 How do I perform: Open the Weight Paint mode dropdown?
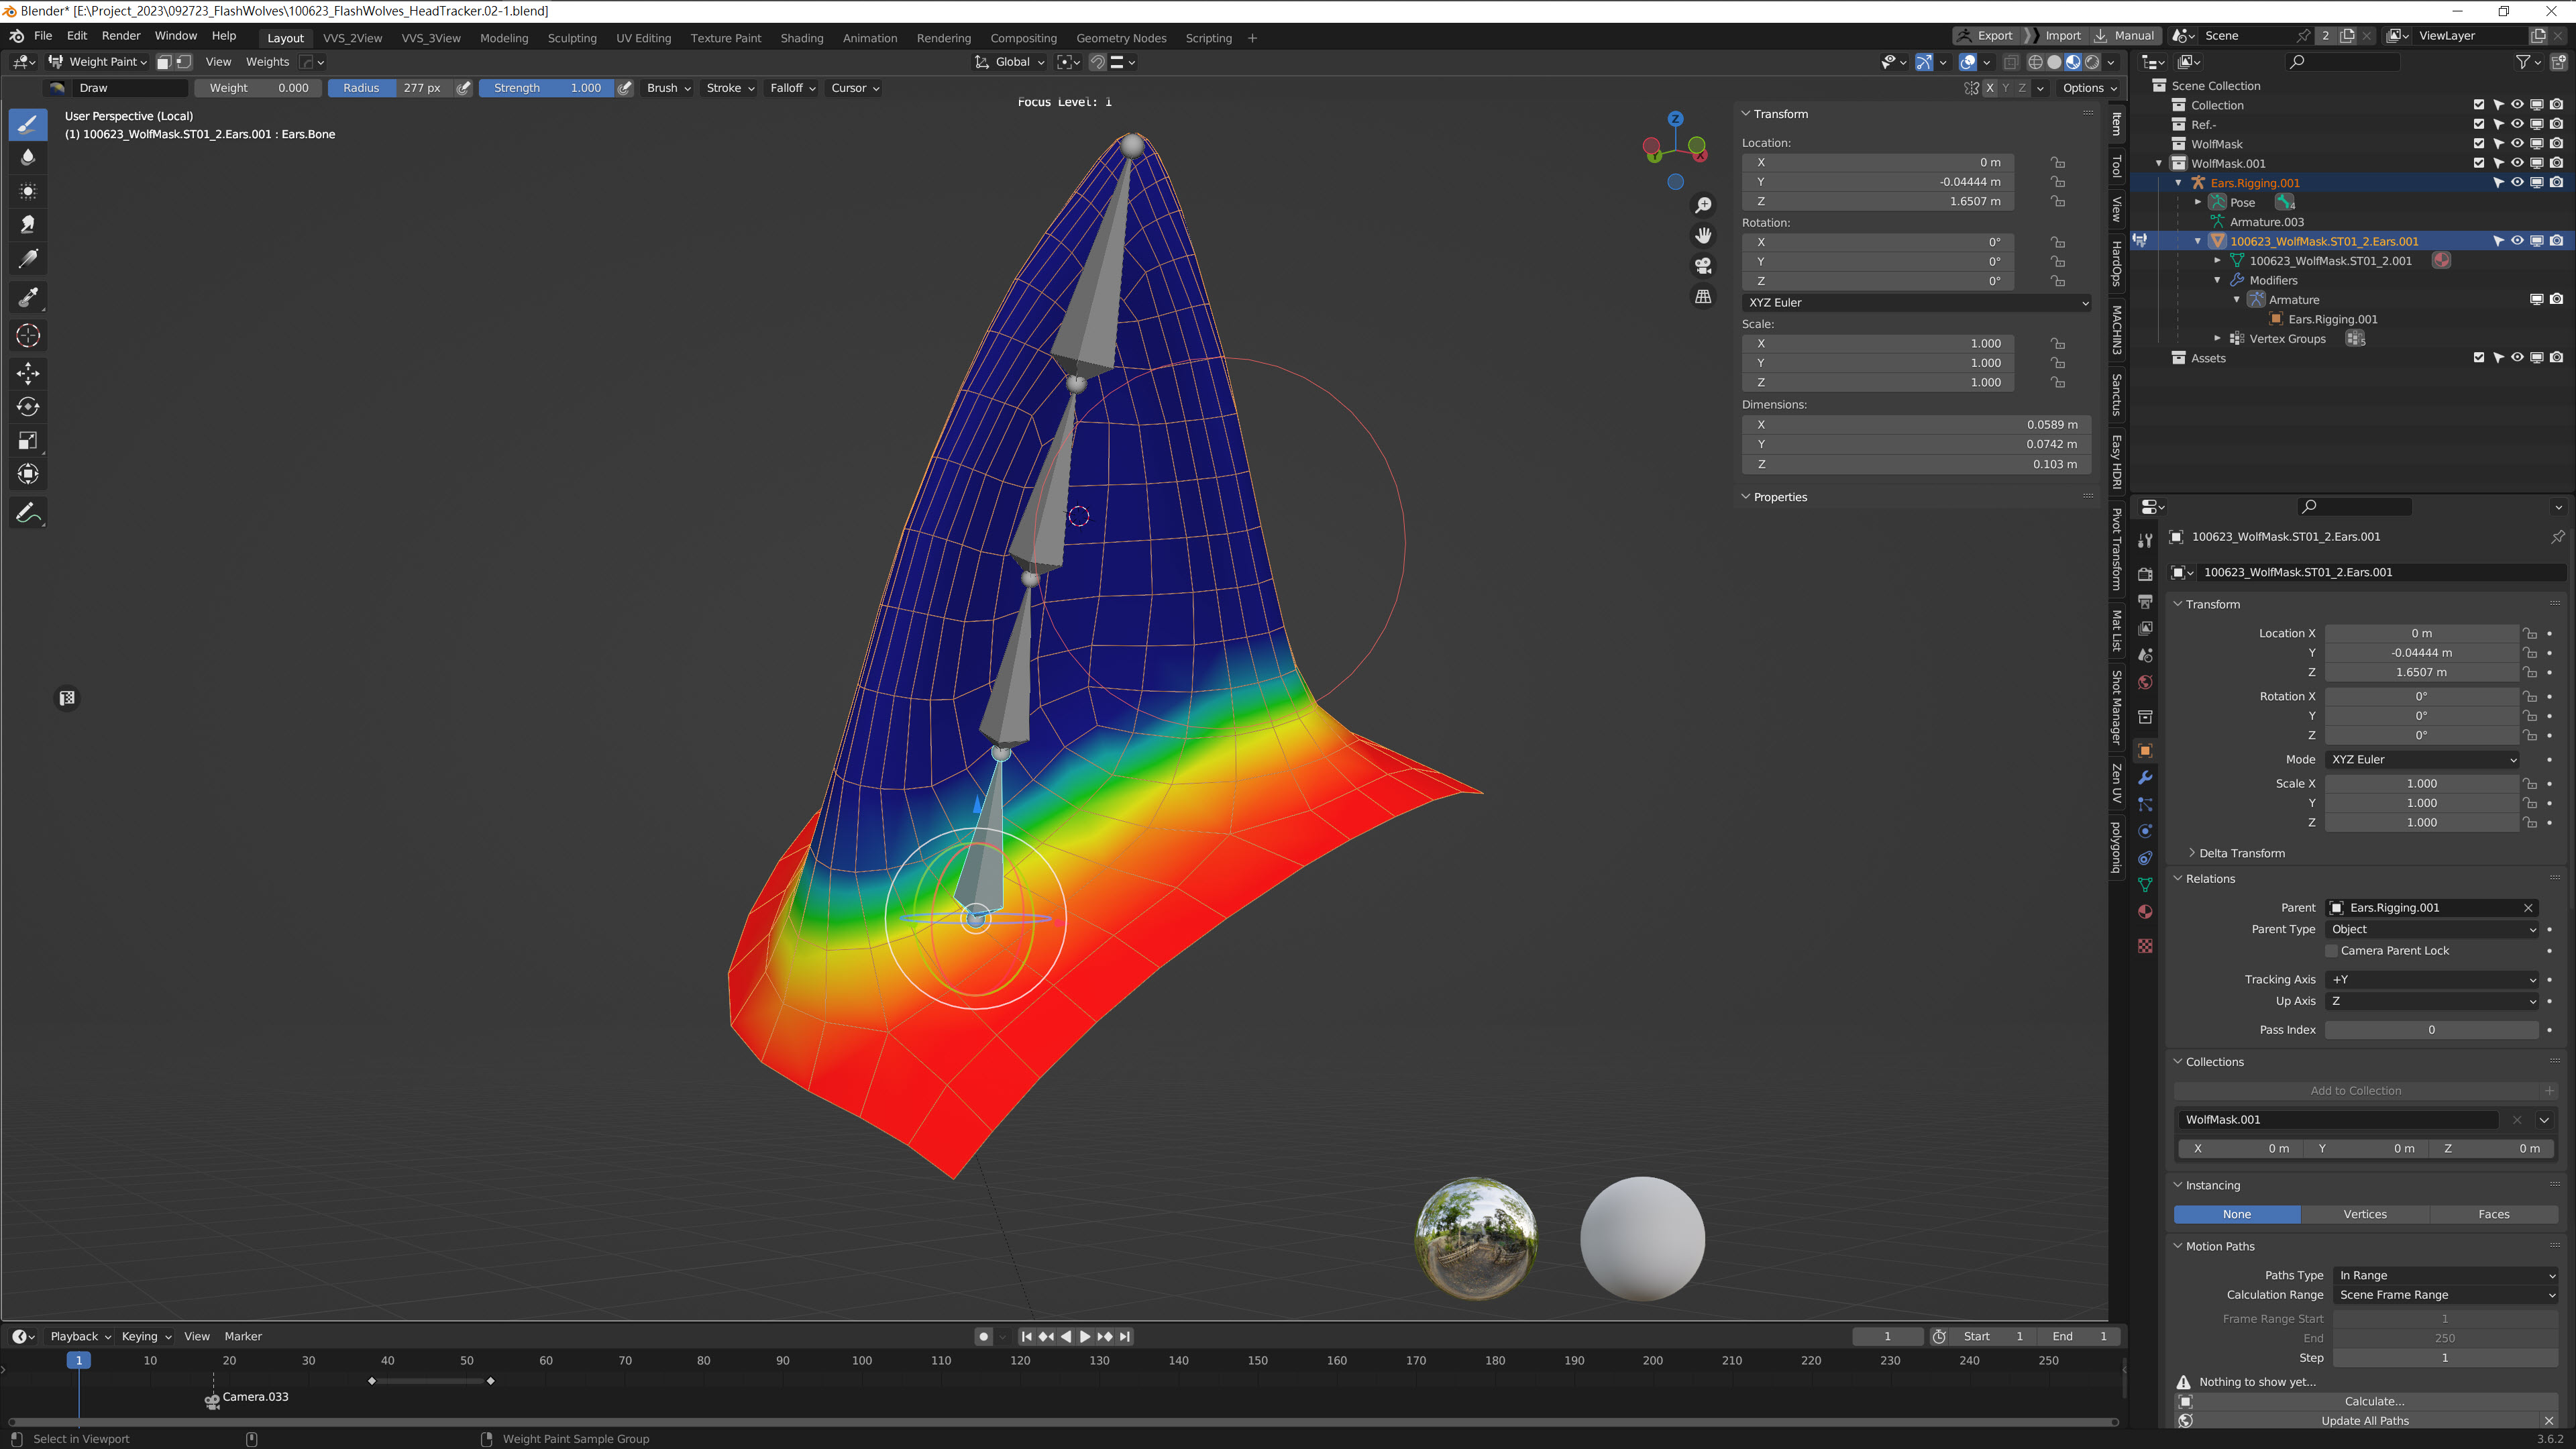tap(99, 62)
